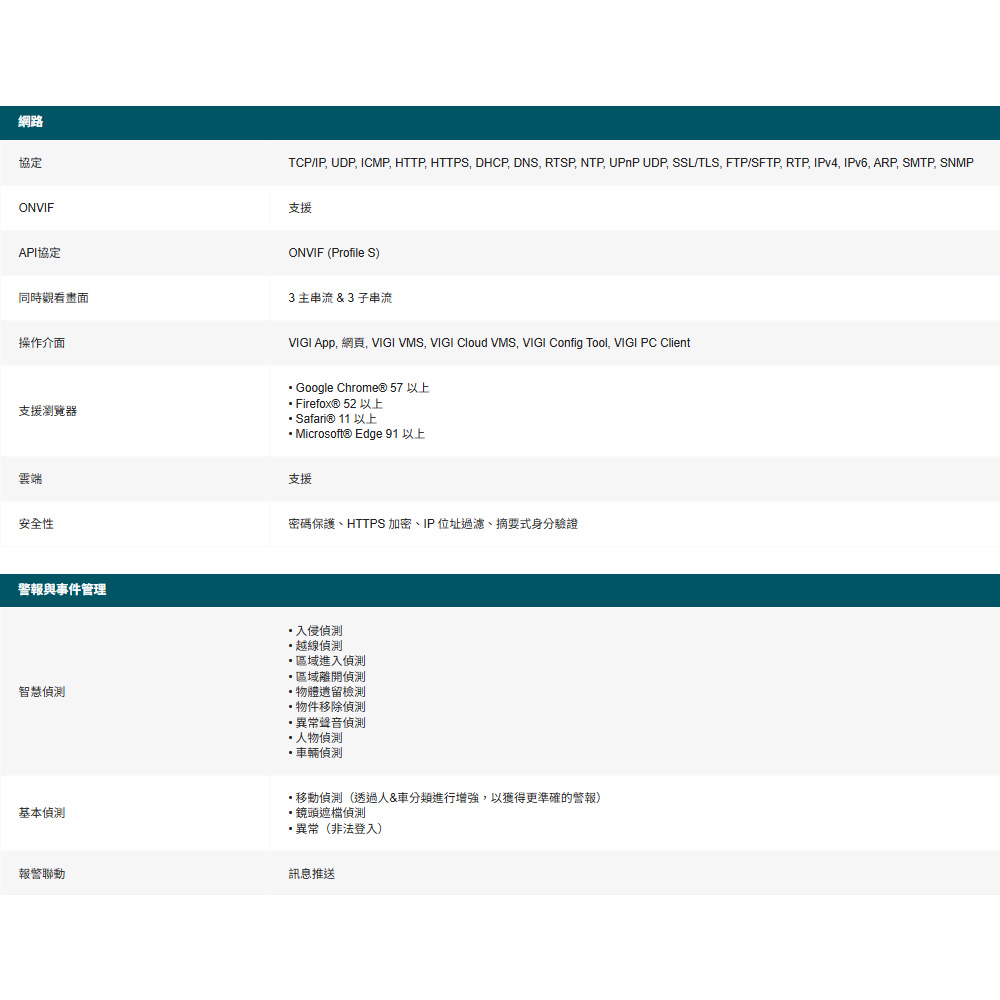1000x1000 pixels.
Task: Click the 操作介面 row label
Action: click(42, 343)
